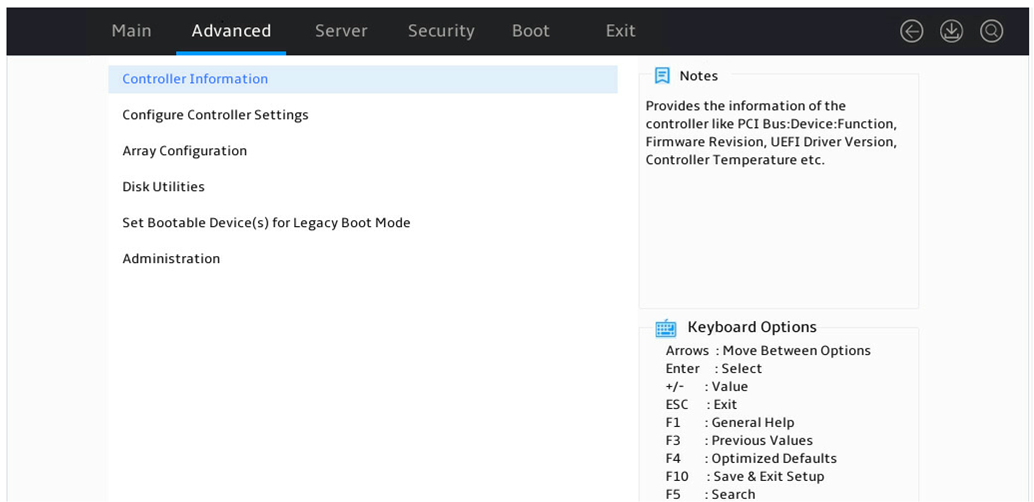Click the F4 Optimized Defaults hint
The height and width of the screenshot is (502, 1034).
click(751, 458)
